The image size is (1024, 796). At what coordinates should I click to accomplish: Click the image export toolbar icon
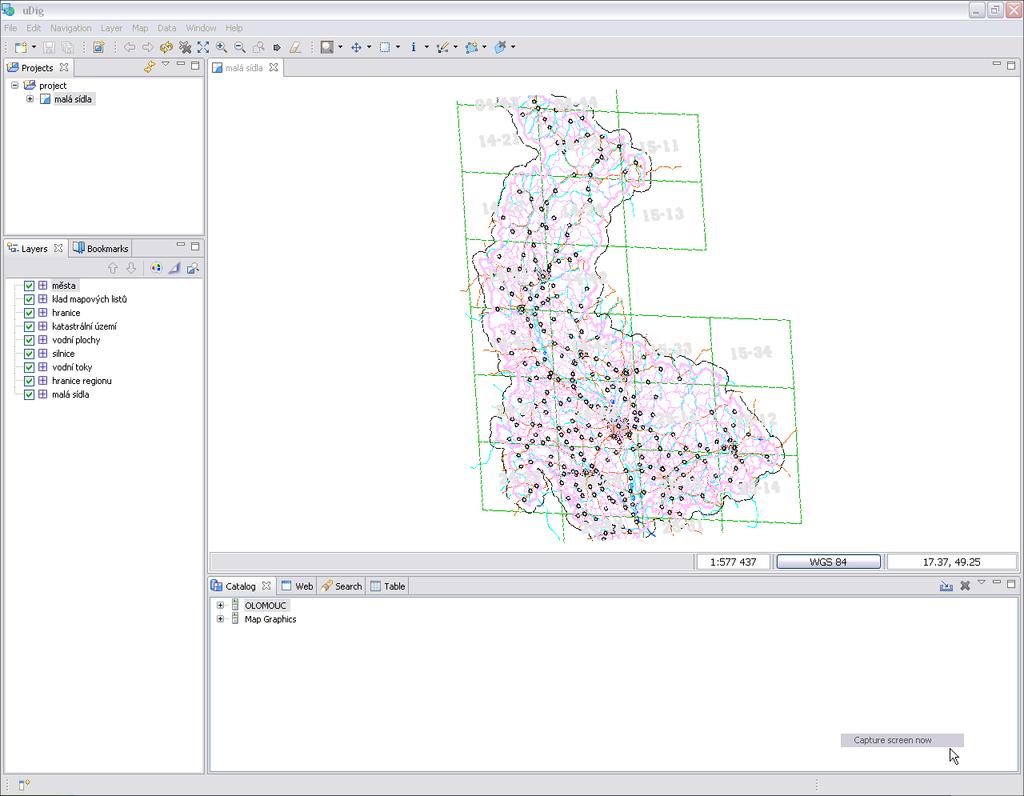click(99, 47)
